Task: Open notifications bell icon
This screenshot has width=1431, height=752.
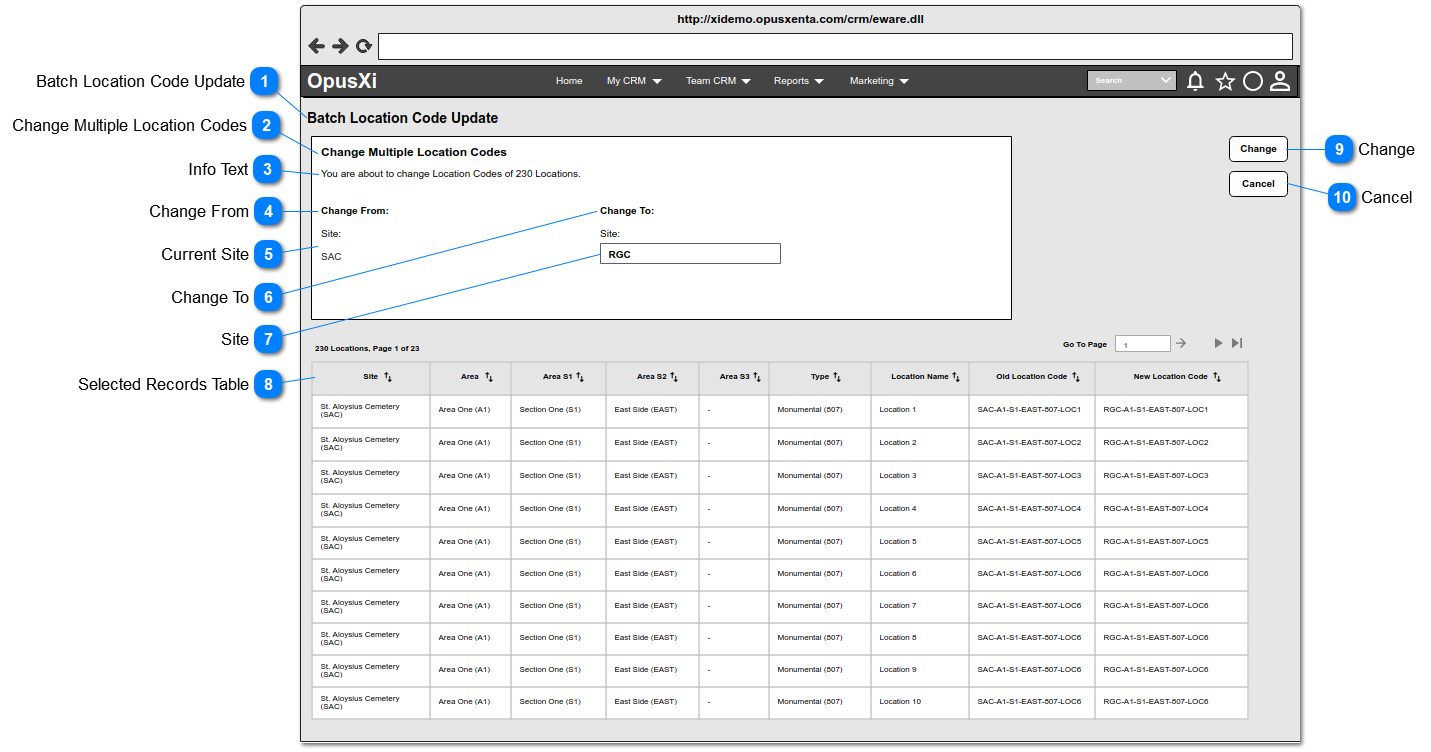Action: [x=1195, y=82]
